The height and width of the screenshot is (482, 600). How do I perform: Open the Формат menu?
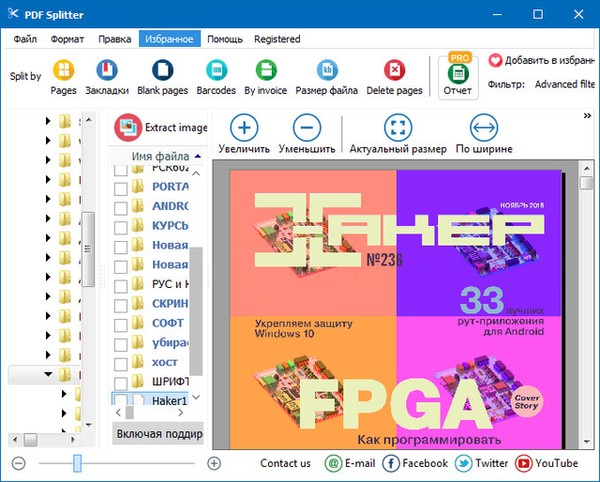[68, 39]
